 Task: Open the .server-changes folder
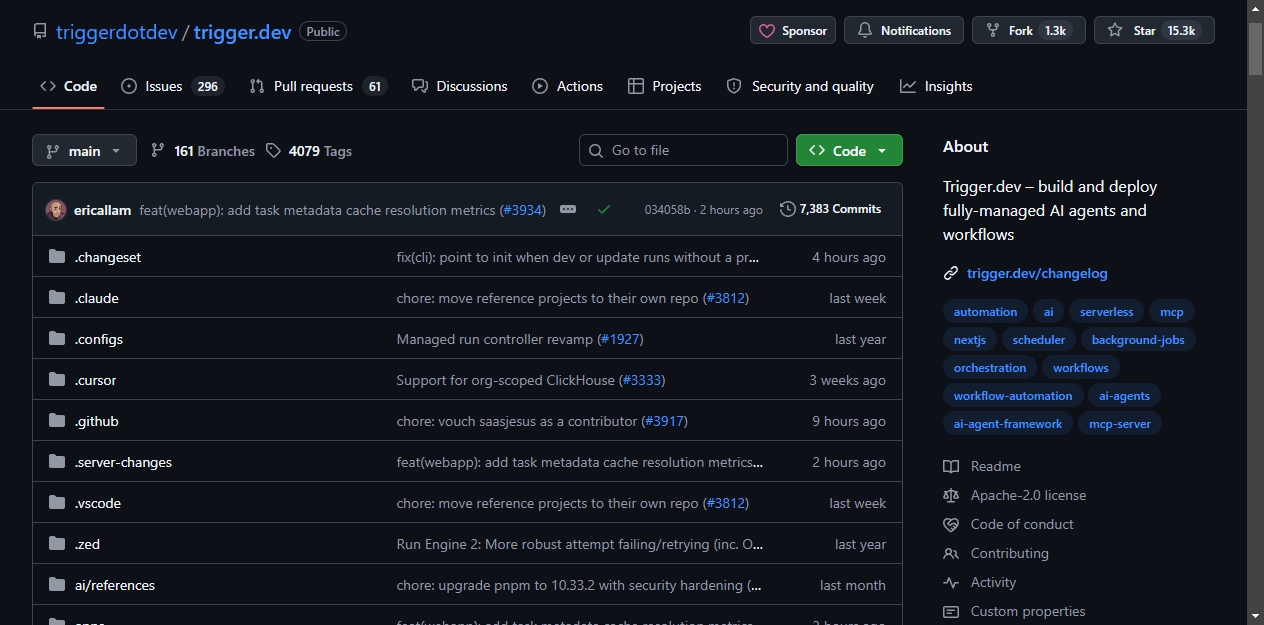pyautogui.click(x=123, y=462)
